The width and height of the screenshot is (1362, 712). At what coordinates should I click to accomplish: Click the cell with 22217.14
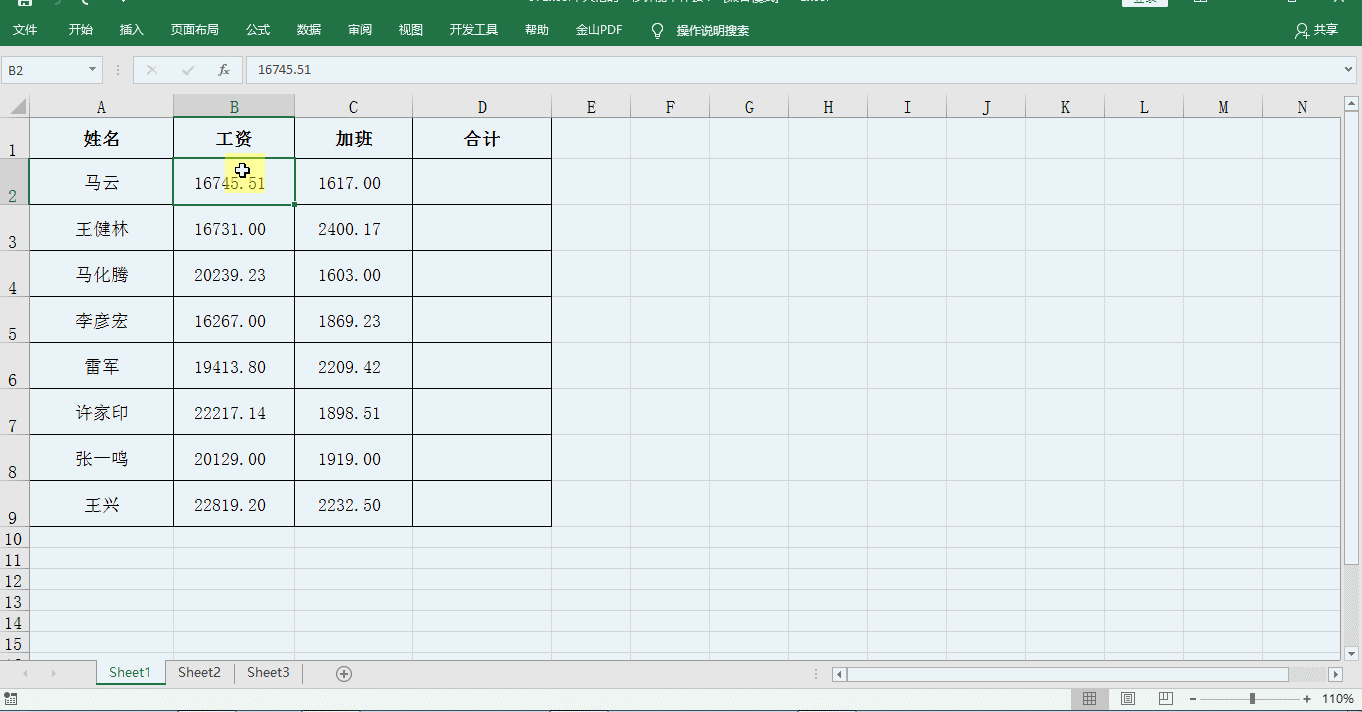point(234,412)
